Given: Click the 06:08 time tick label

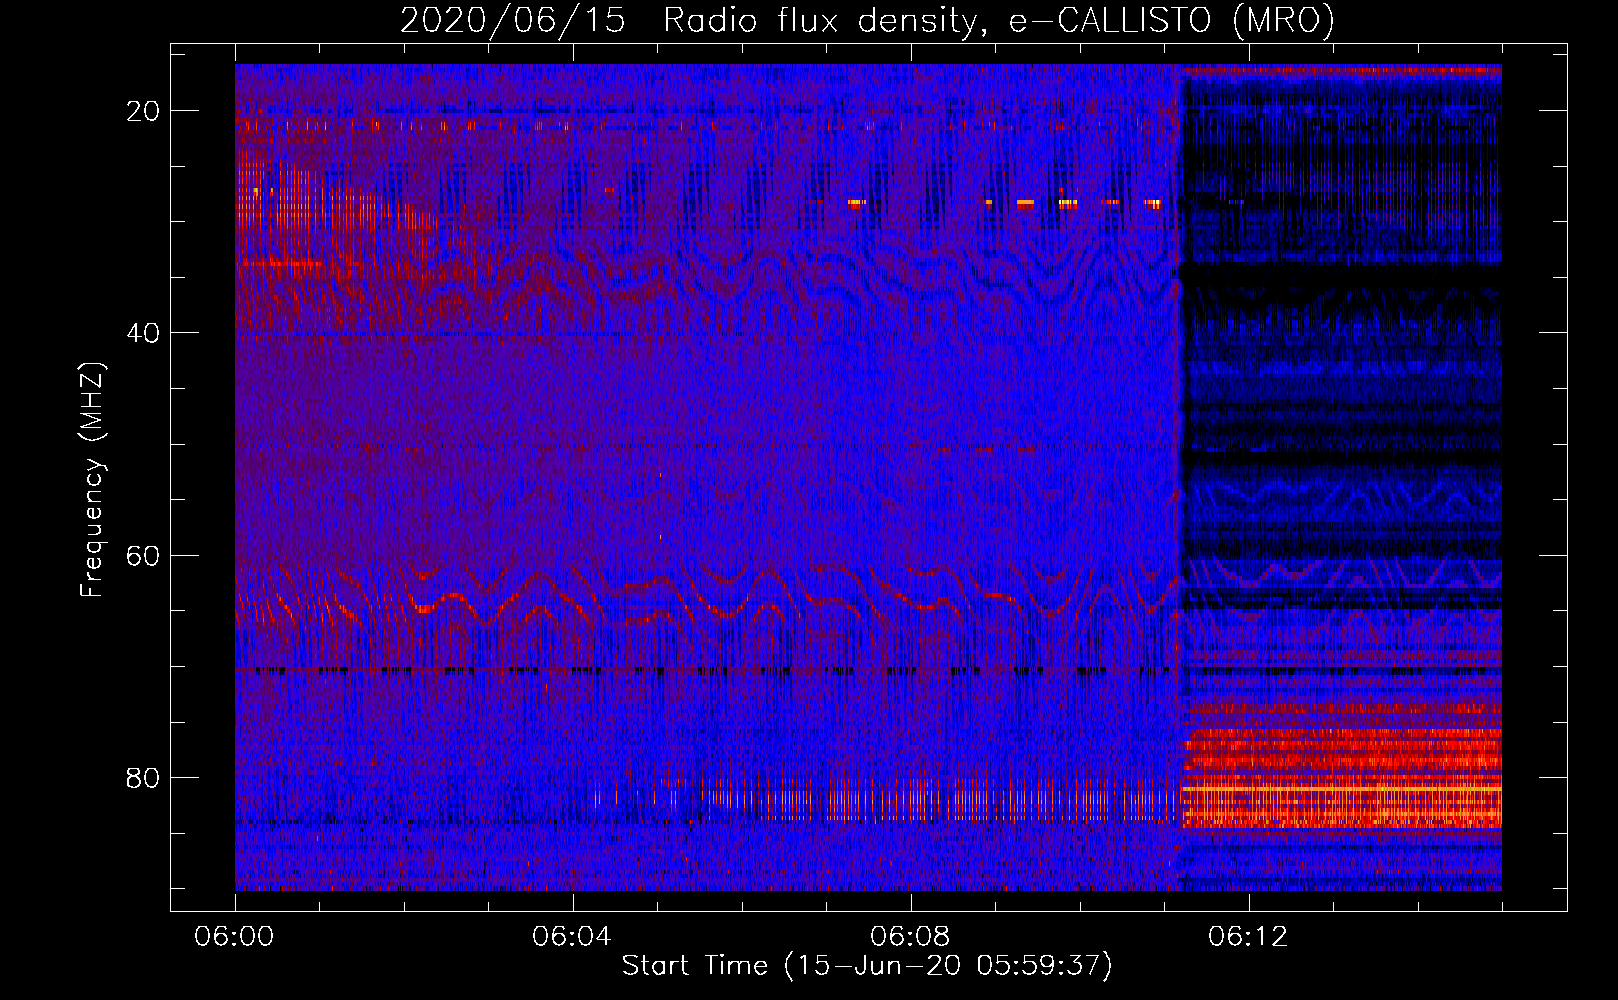Looking at the screenshot, I should (x=910, y=937).
